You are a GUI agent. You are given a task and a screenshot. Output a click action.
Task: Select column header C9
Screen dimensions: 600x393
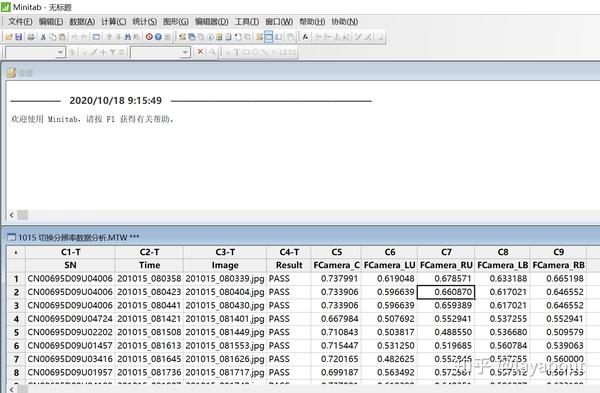click(x=558, y=252)
